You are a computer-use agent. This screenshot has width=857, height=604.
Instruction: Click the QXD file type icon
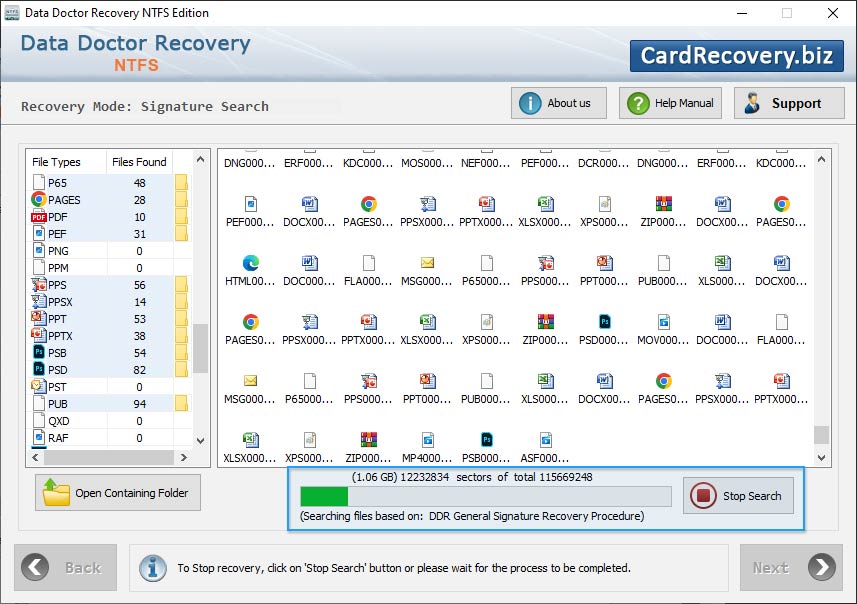[x=39, y=420]
